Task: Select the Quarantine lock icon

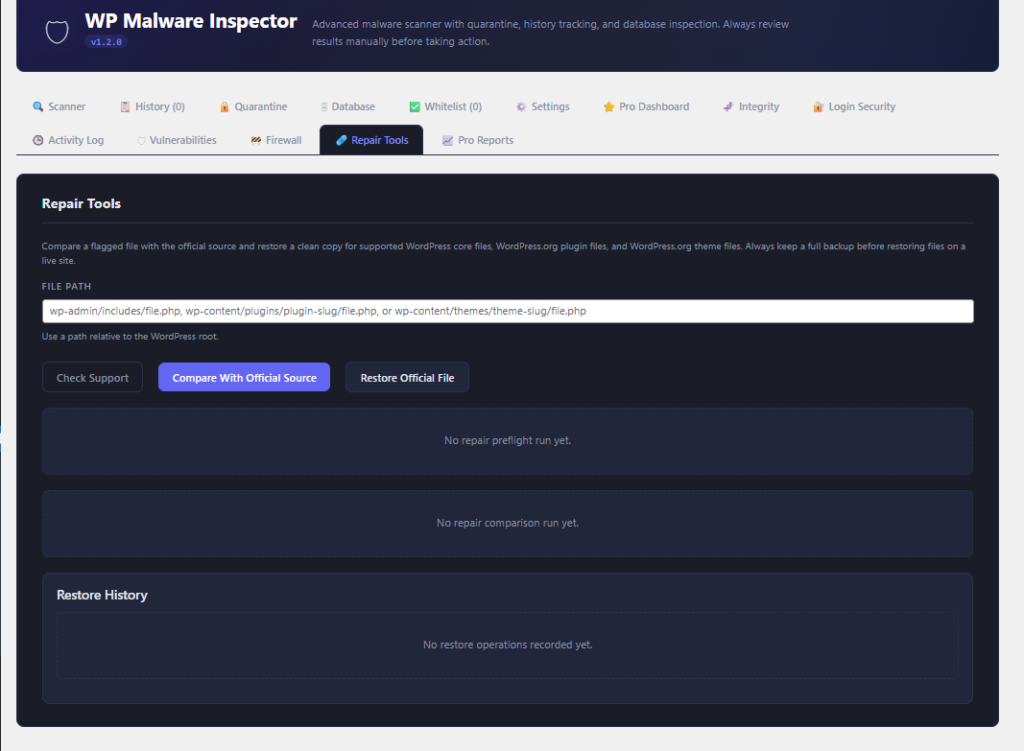Action: (225, 106)
